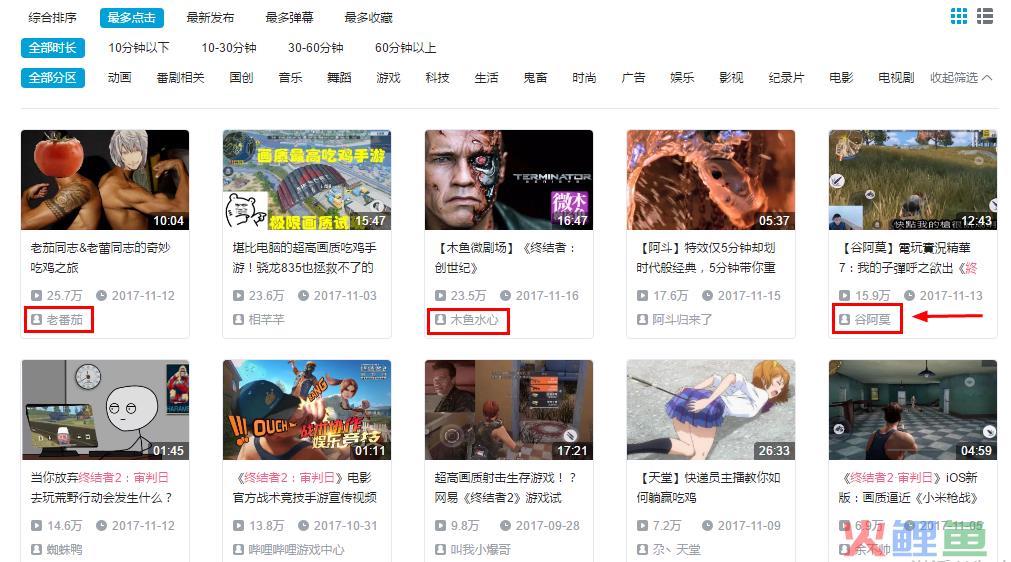Collapse the filter panel with 收起筛选
Screen dimensions: 1011x562
click(961, 78)
